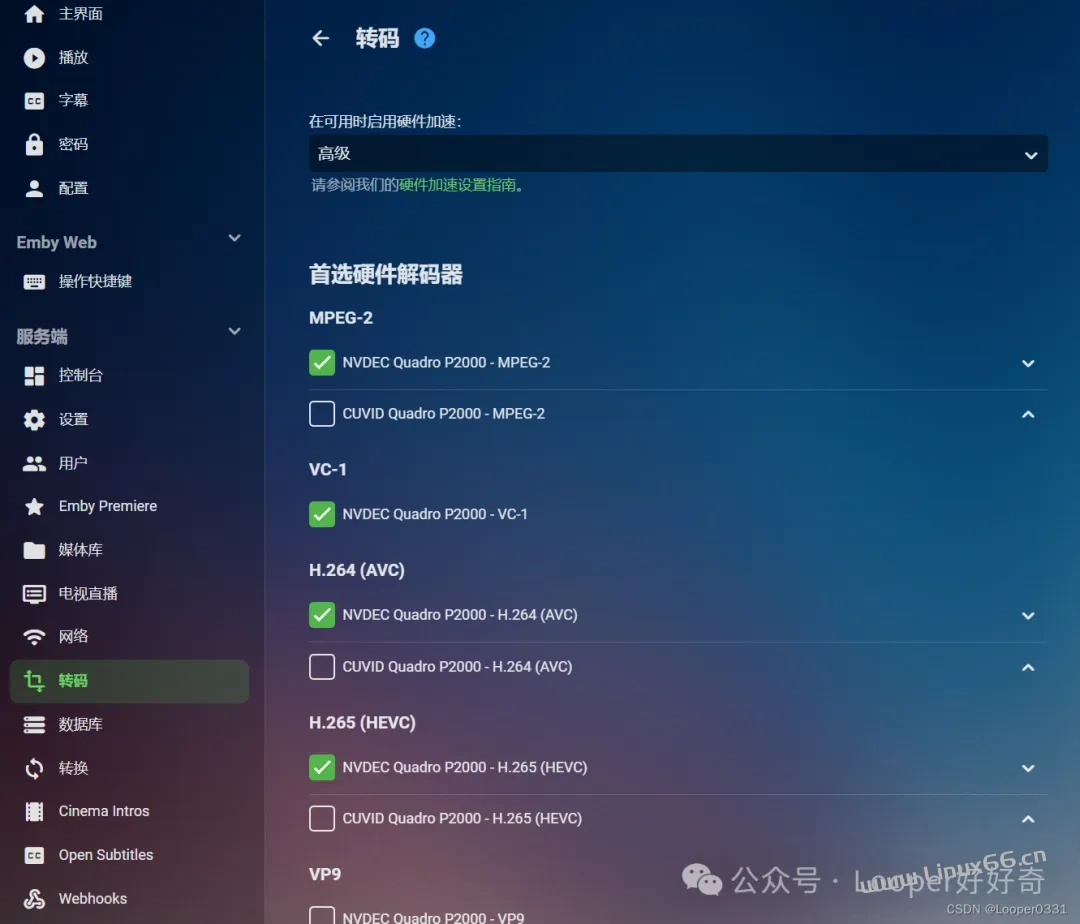Click the person icon for 配置
This screenshot has width=1080, height=924.
pyautogui.click(x=34, y=189)
